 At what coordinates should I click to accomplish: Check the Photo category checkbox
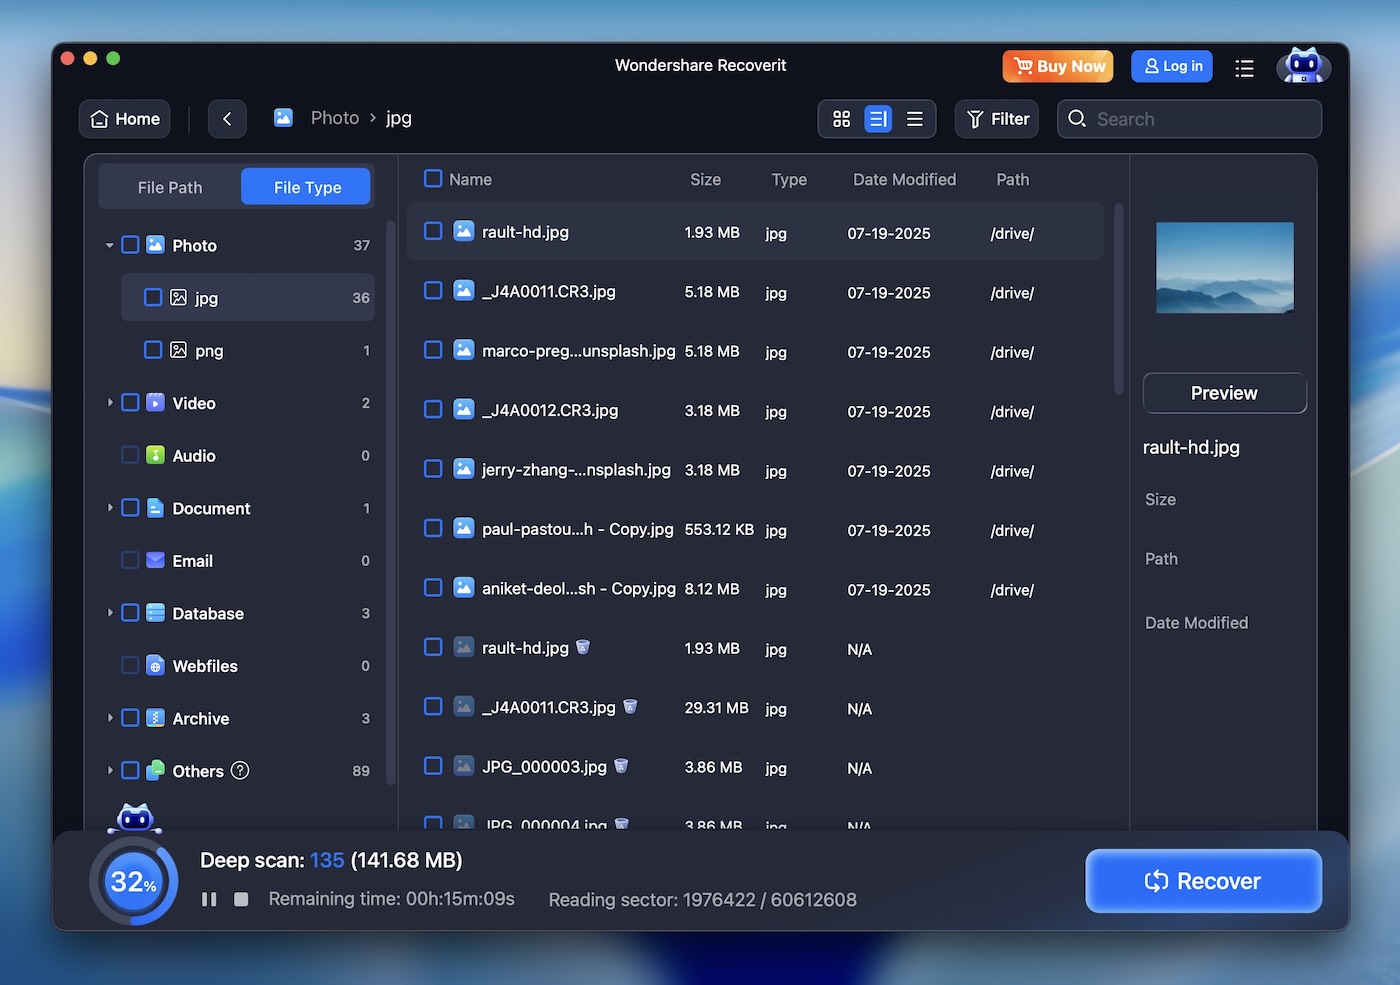pos(130,245)
